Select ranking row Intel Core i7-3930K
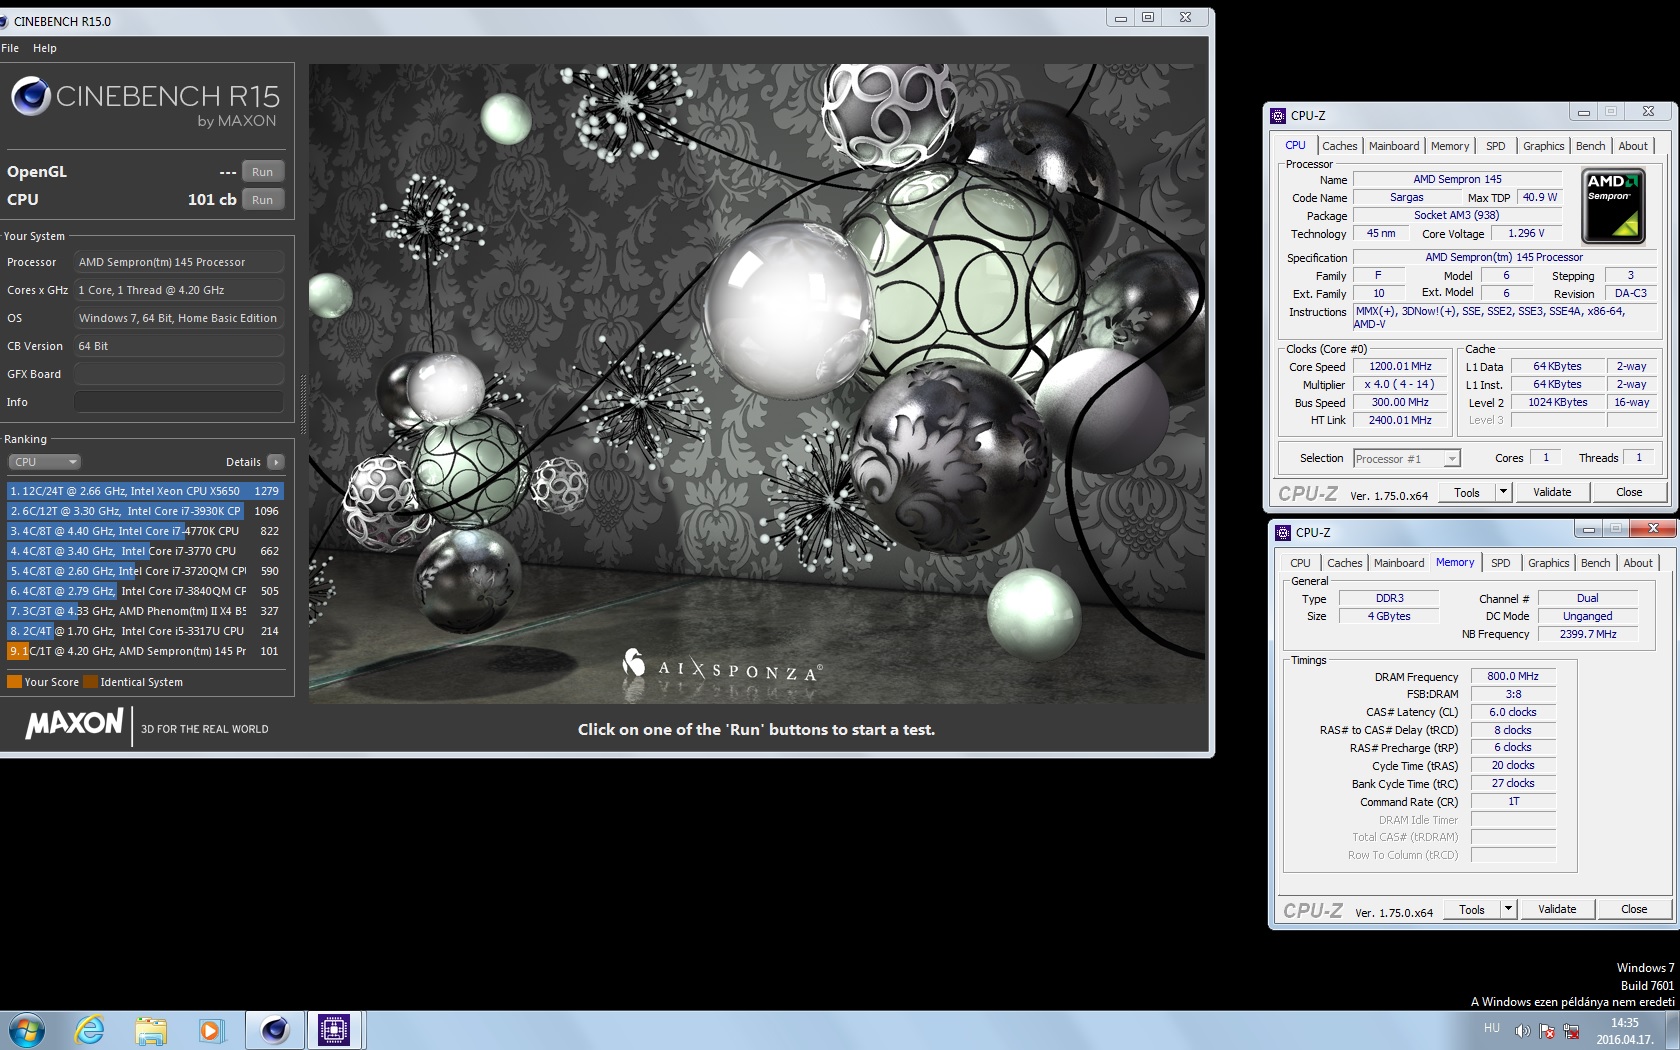Screen dimensions: 1680x1050 (x=145, y=511)
